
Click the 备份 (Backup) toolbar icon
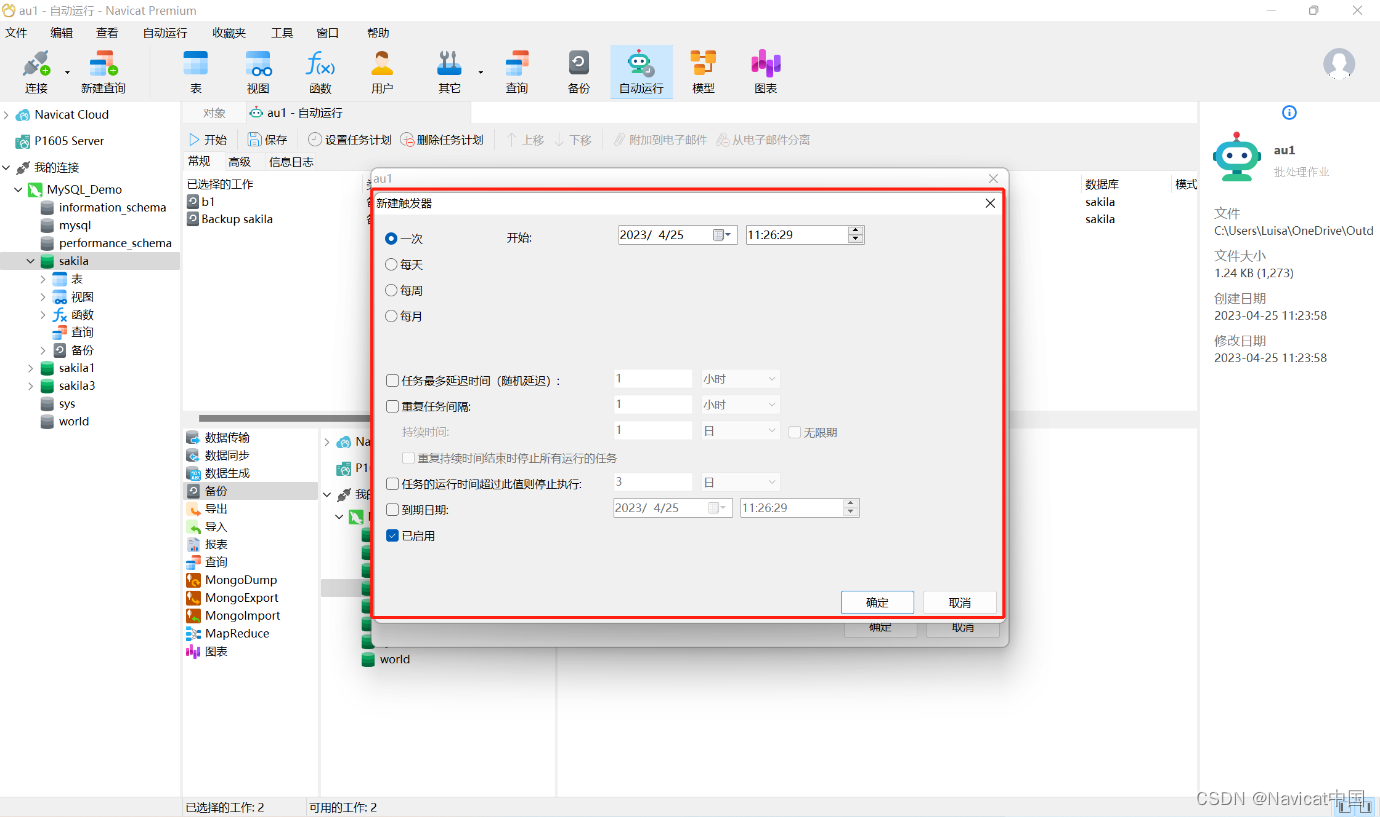579,72
